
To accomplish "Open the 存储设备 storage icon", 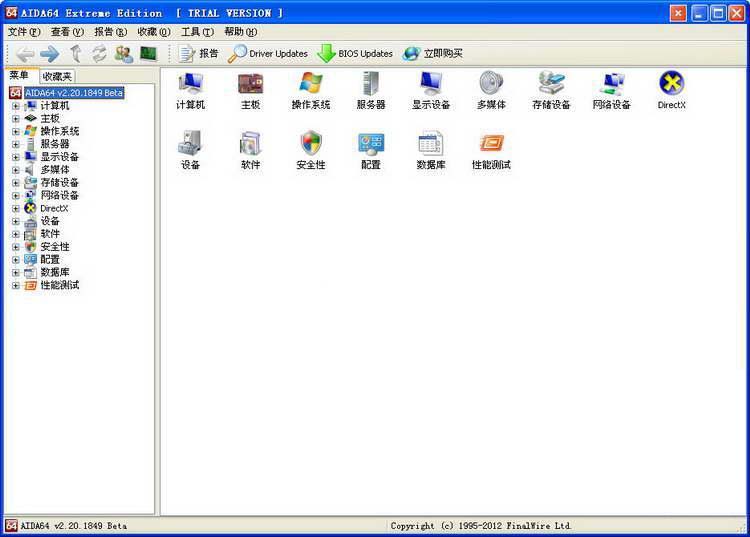I will pos(551,83).
